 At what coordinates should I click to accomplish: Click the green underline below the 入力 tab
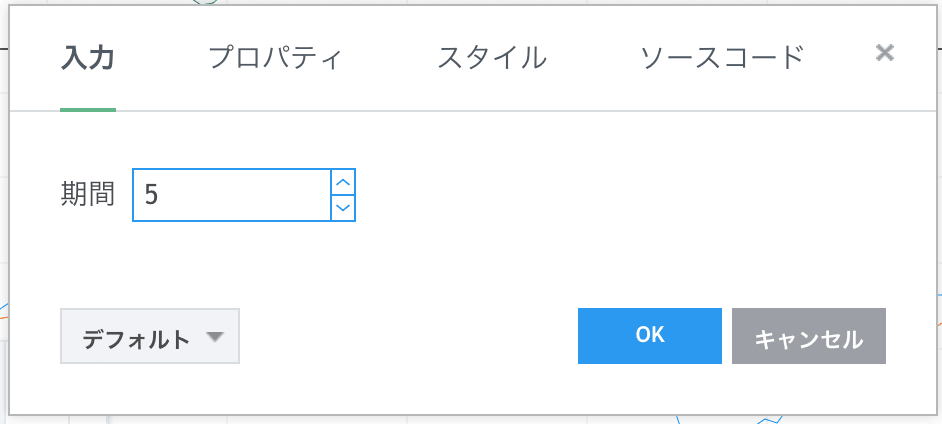pyautogui.click(x=88, y=108)
